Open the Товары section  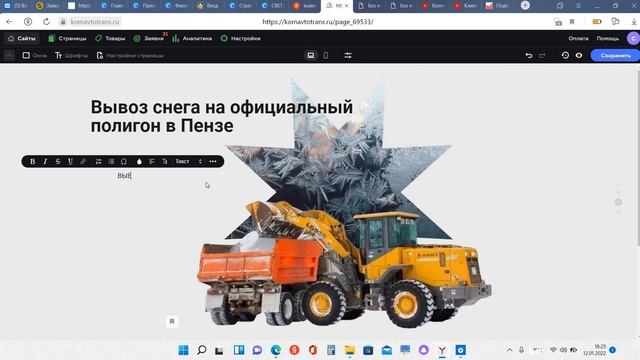point(110,38)
